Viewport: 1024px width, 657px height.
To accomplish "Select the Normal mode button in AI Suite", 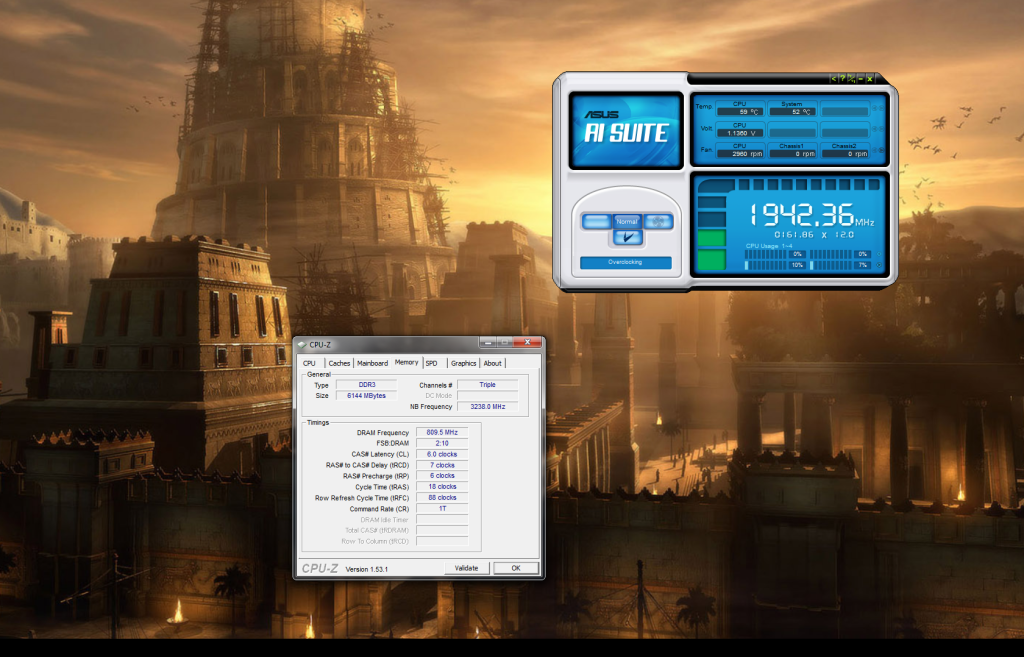I will (627, 221).
